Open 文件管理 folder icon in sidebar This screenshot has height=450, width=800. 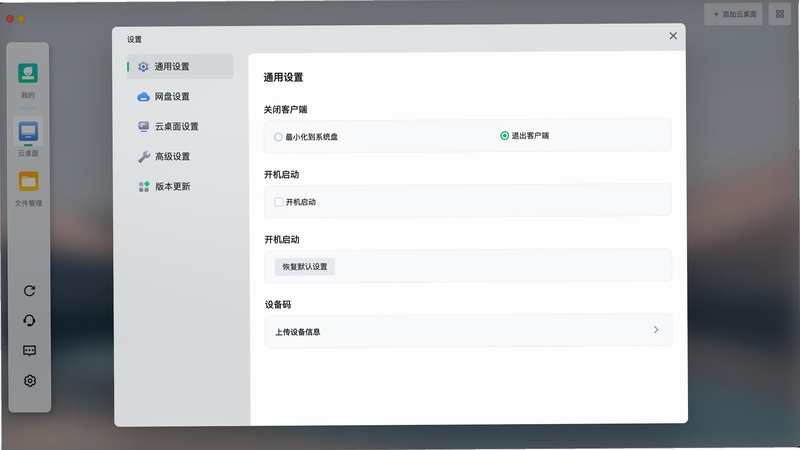[x=29, y=181]
